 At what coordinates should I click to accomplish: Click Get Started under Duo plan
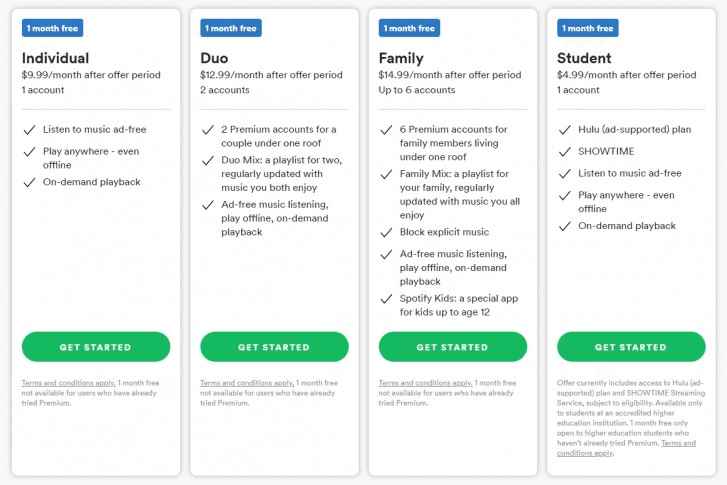point(274,347)
